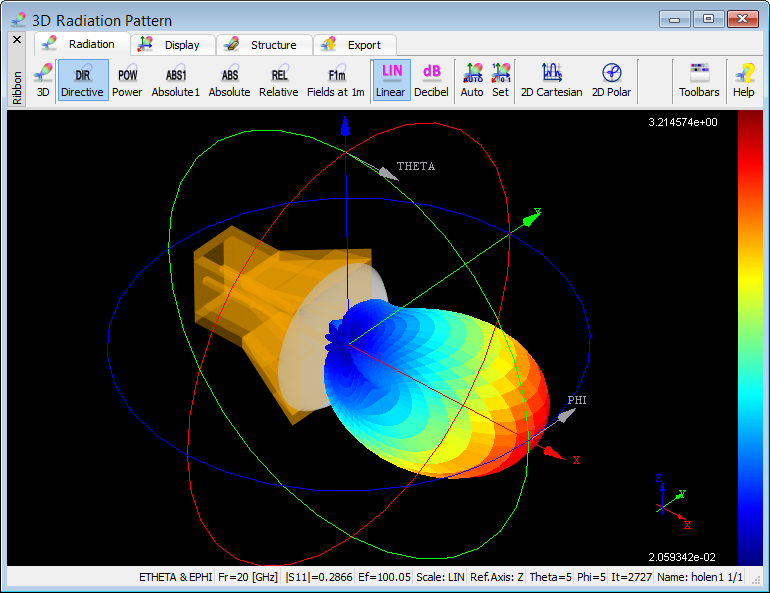Toggle Decibel scale mode
The height and width of the screenshot is (593, 770).
[431, 81]
